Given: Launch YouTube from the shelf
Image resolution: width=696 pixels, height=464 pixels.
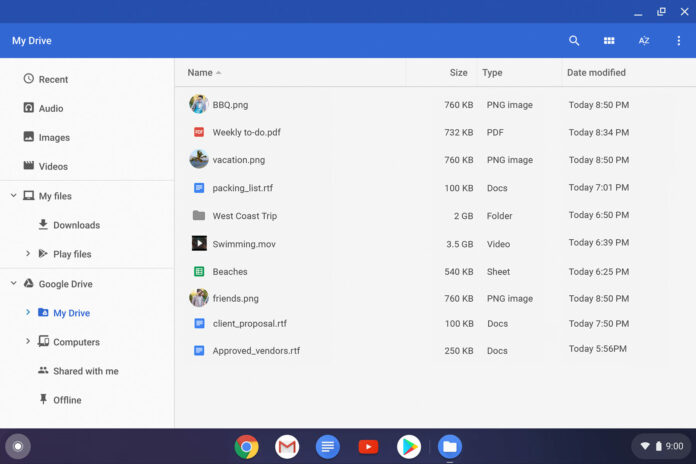Looking at the screenshot, I should 368,447.
